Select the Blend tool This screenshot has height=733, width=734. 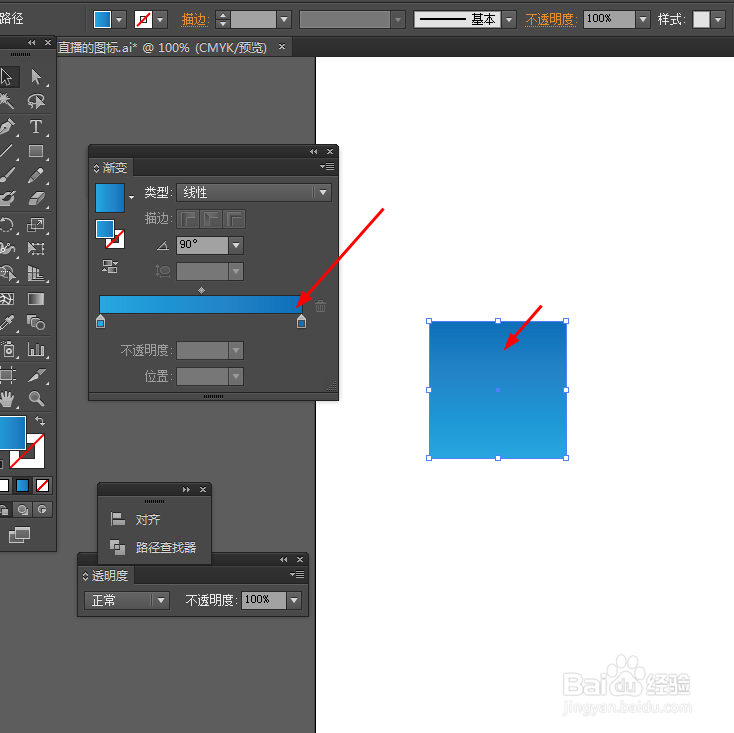click(36, 323)
